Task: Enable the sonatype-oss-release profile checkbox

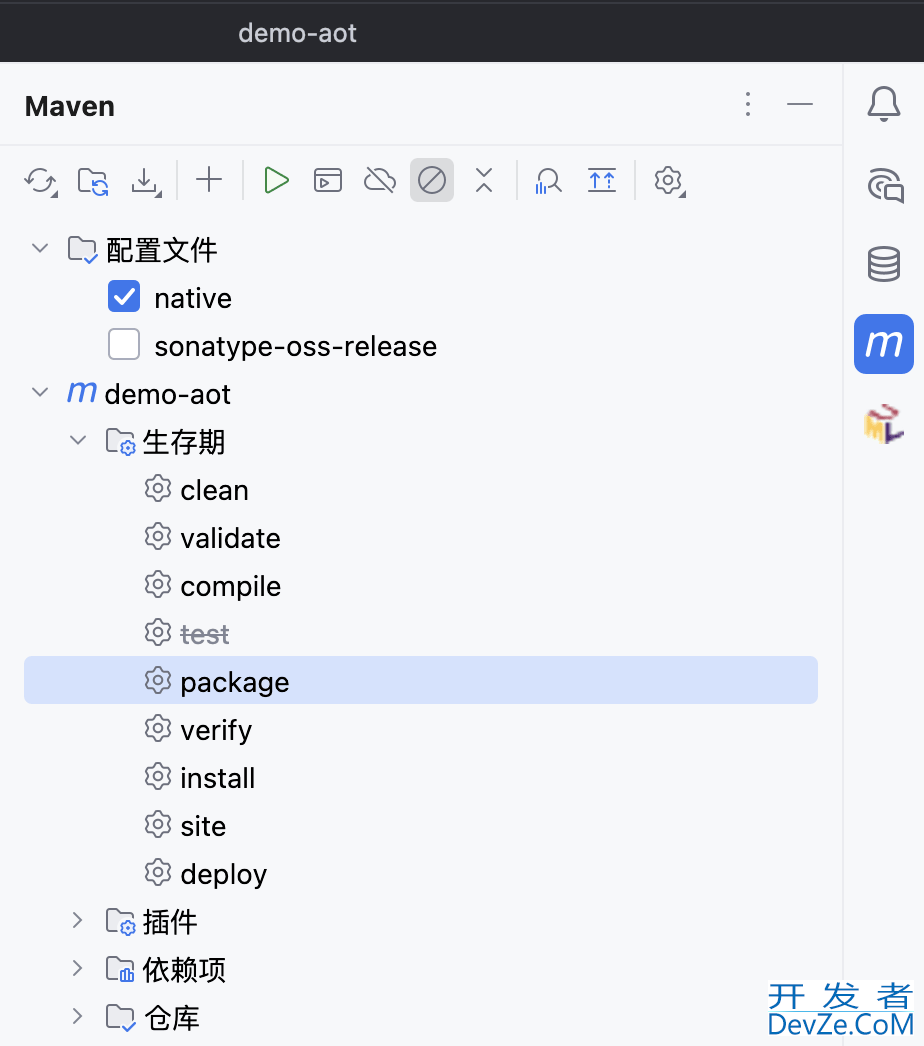Action: point(124,345)
